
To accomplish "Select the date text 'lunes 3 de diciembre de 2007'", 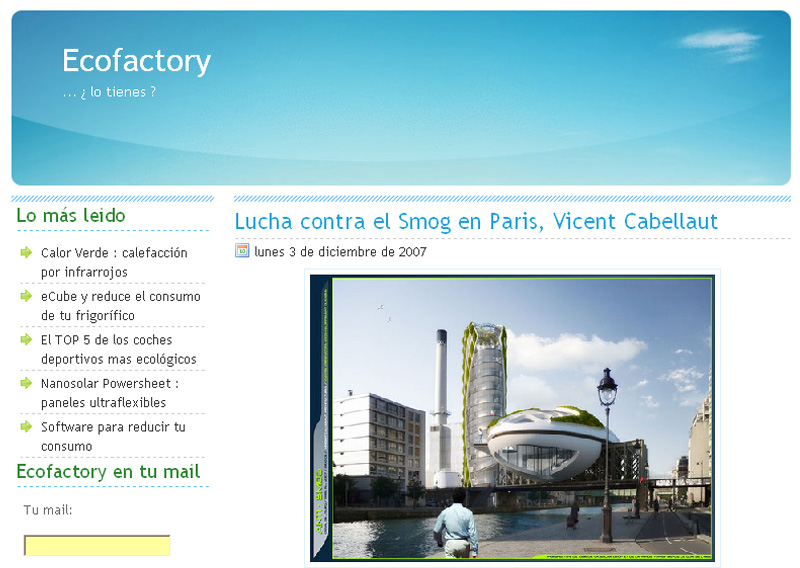I will tap(340, 252).
